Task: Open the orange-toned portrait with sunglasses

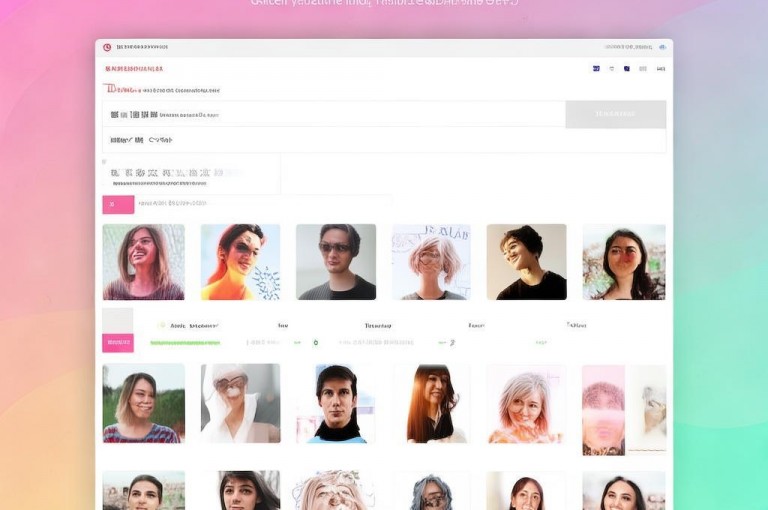Action: tap(240, 262)
